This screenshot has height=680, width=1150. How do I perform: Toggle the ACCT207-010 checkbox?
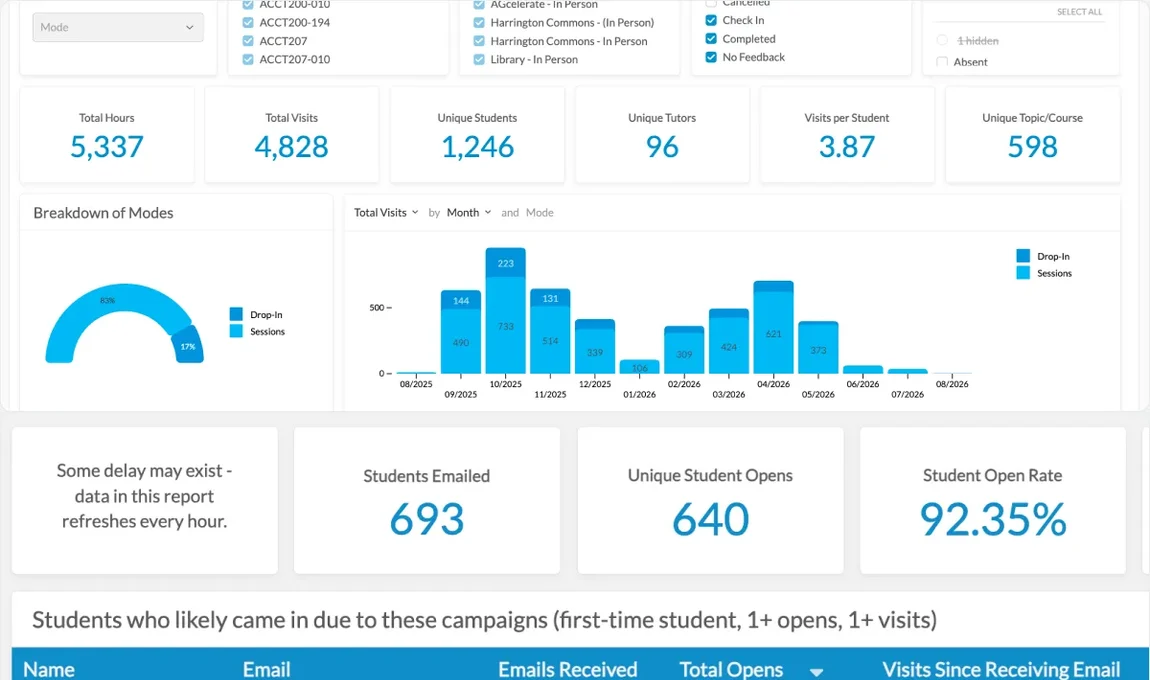coord(248,59)
